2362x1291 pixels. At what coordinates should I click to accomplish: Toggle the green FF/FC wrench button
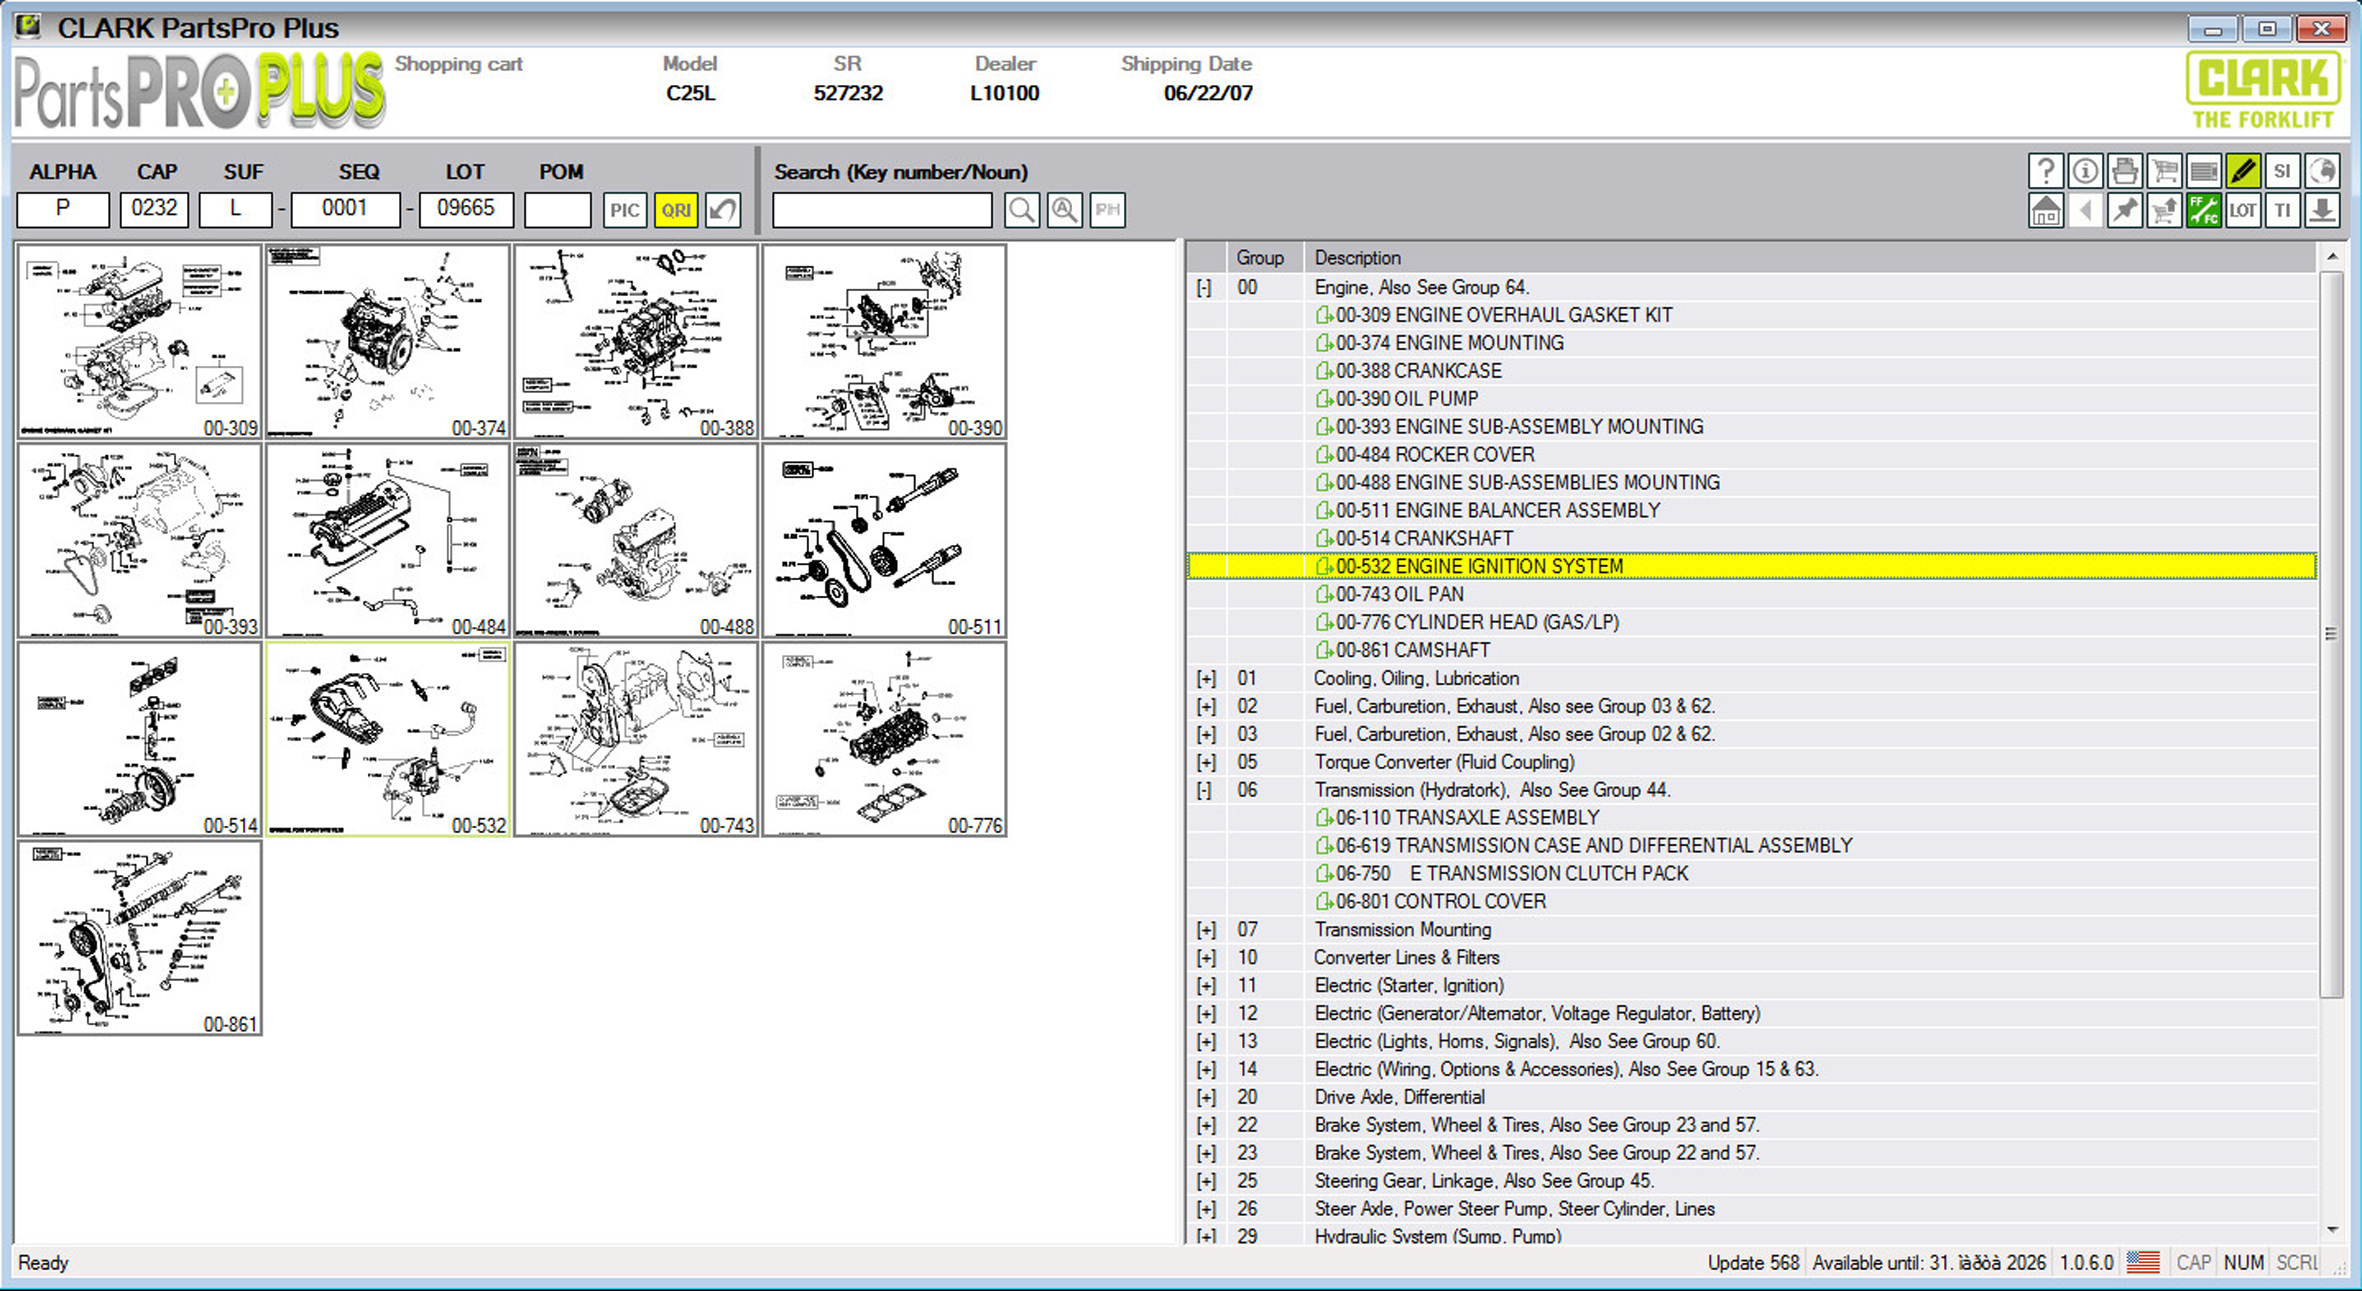(2203, 211)
